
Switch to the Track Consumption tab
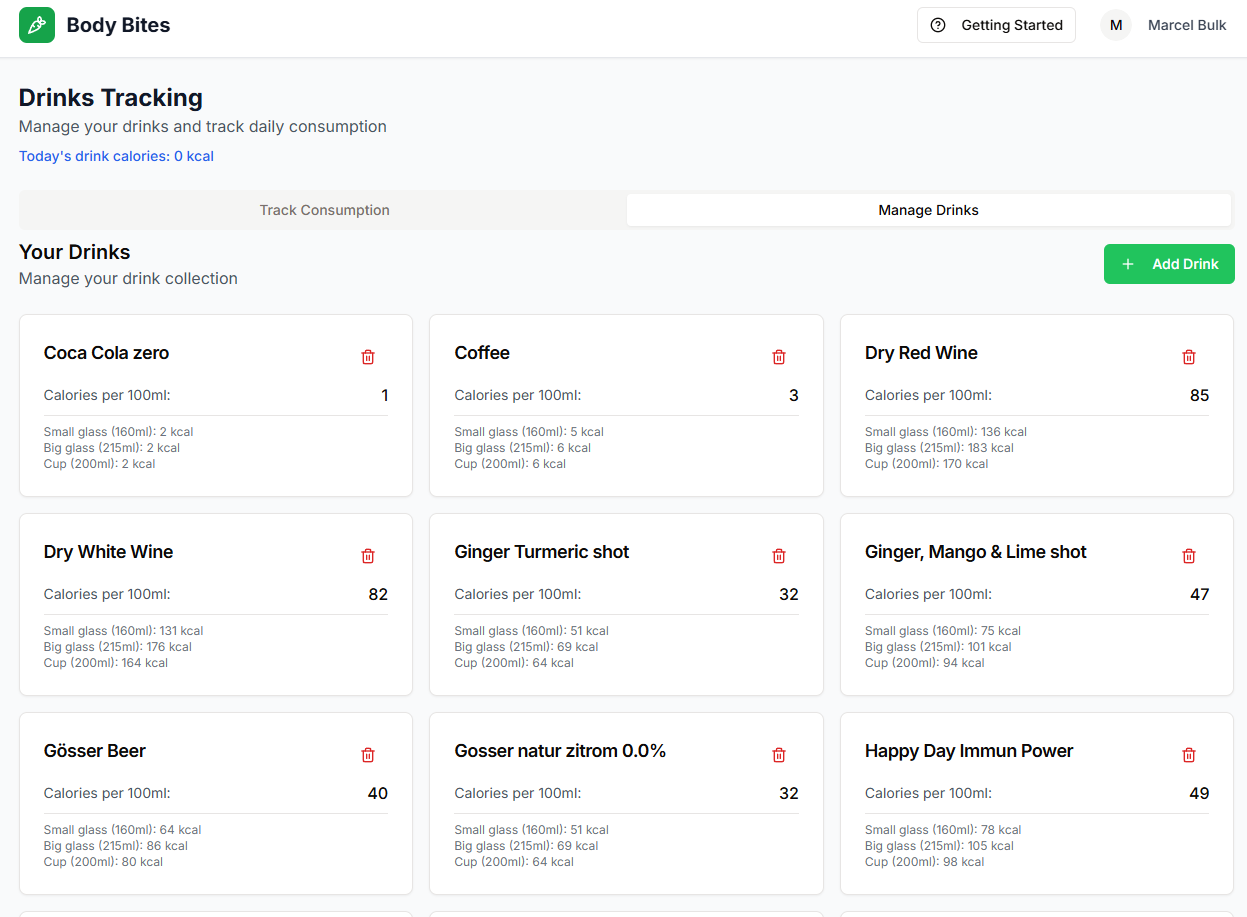click(324, 210)
